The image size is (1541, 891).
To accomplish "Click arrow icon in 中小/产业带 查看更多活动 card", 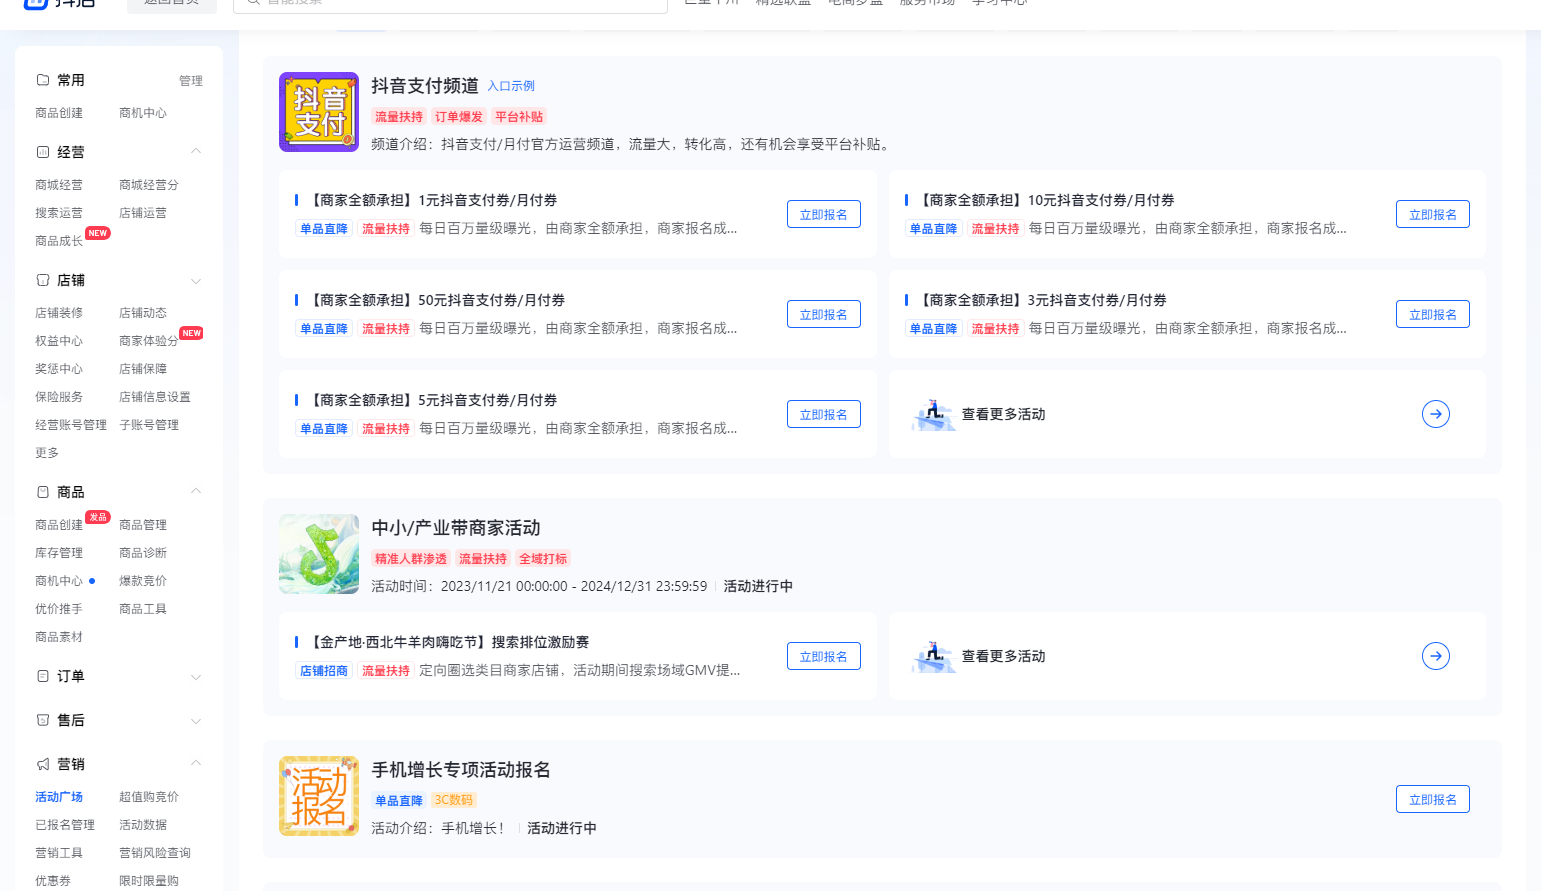I will point(1436,656).
